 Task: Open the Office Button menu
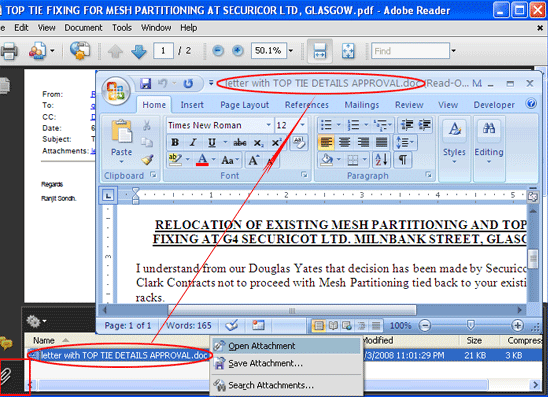tap(116, 91)
